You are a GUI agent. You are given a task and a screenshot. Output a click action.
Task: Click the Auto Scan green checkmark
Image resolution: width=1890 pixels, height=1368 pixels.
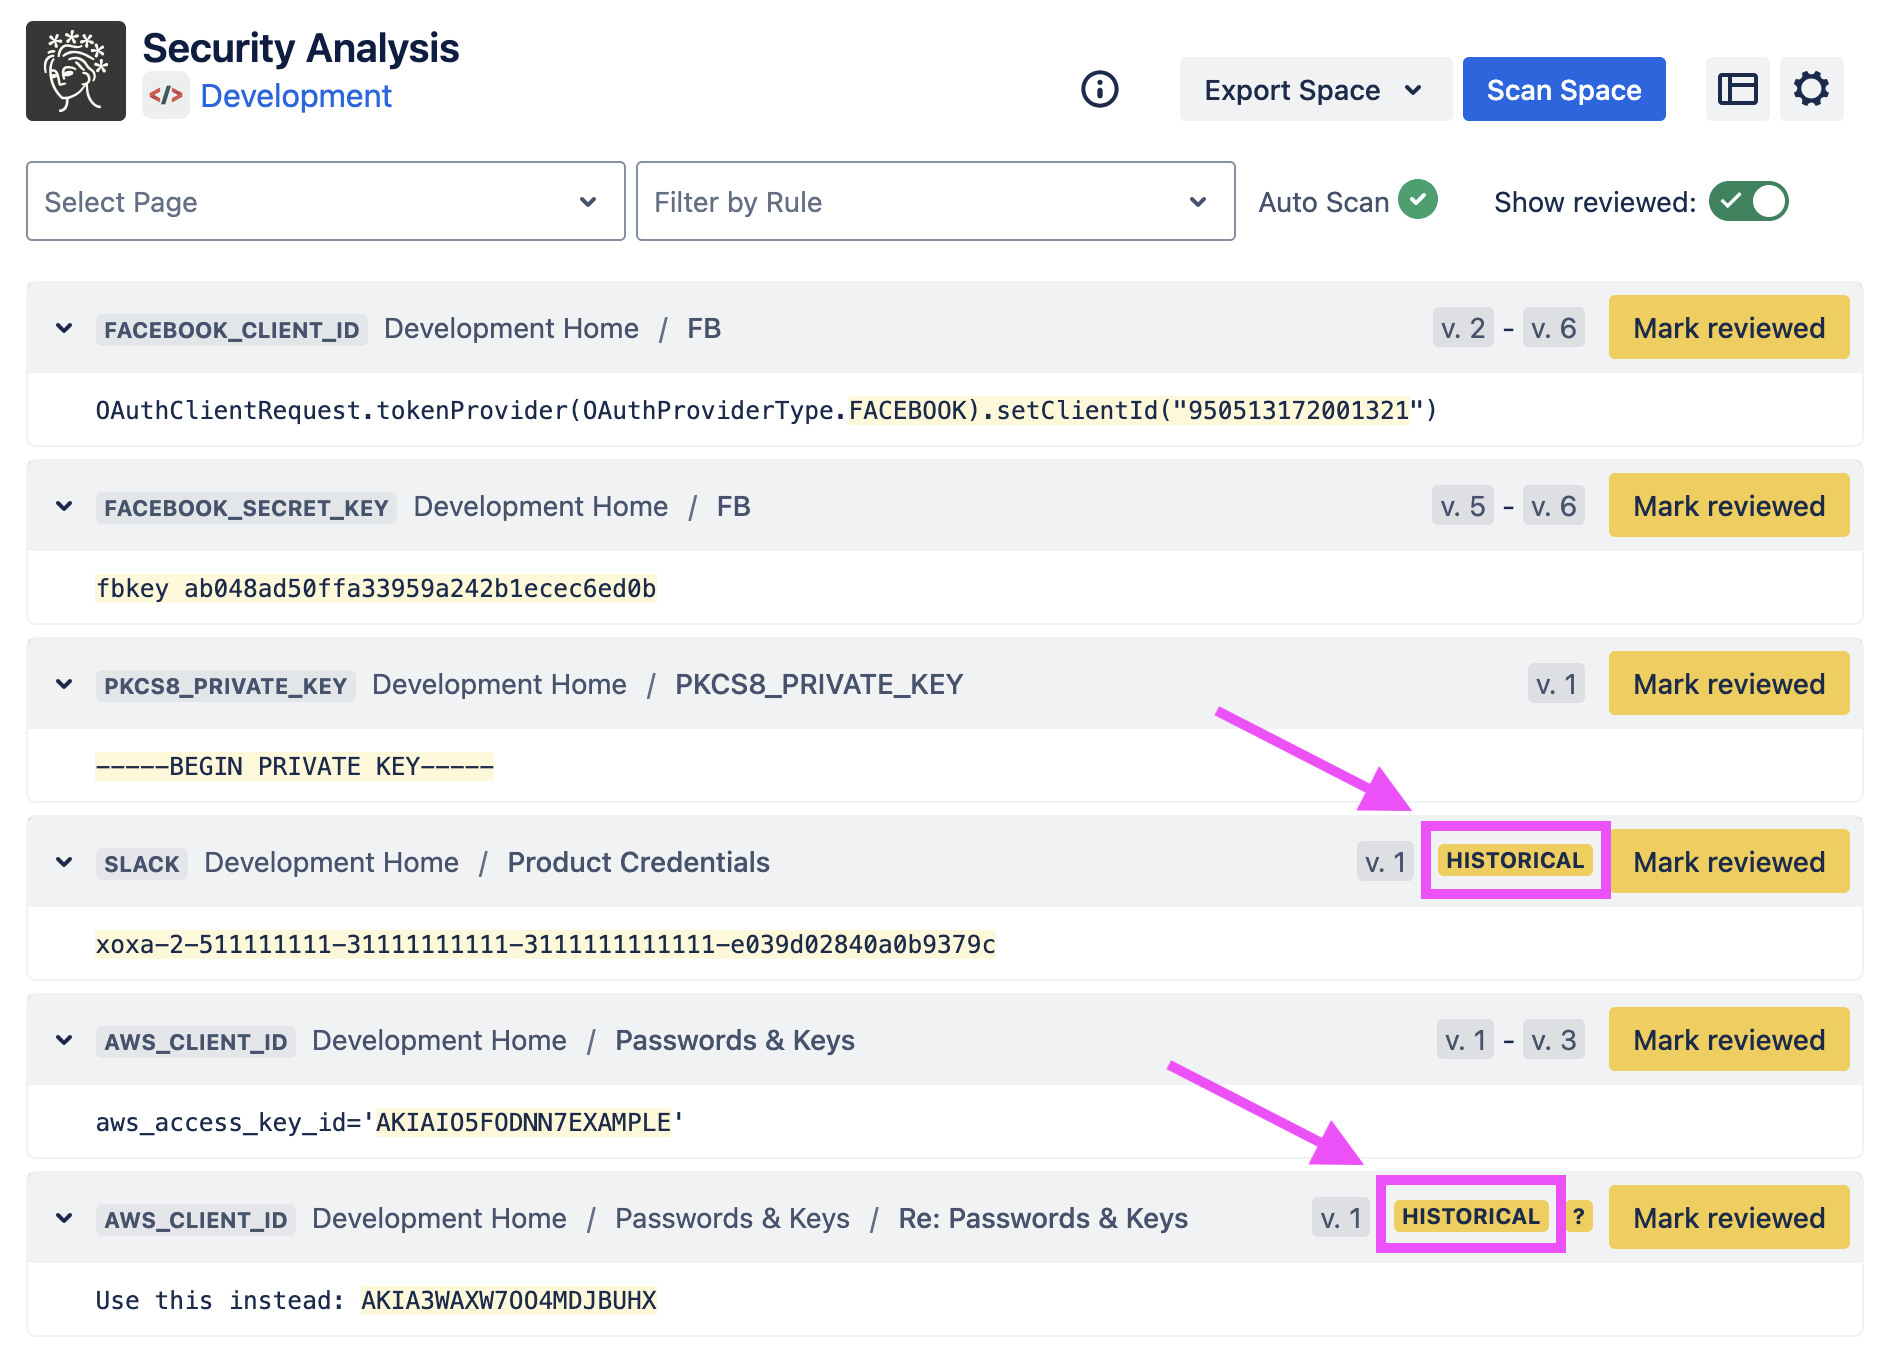[x=1417, y=200]
